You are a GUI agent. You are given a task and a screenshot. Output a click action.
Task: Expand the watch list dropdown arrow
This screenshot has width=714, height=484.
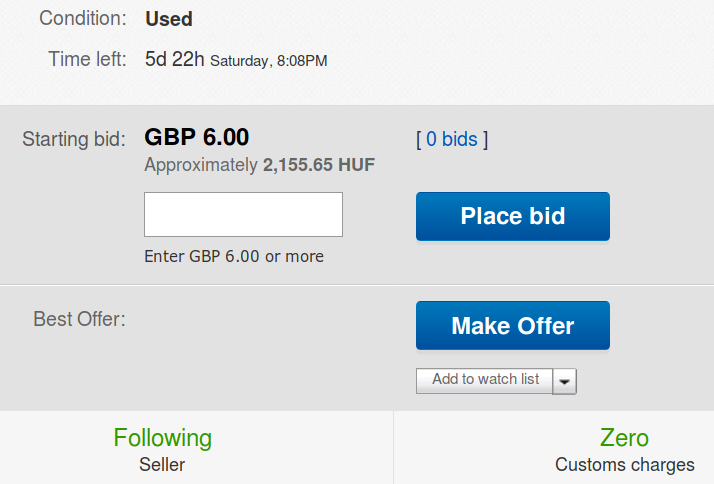tap(565, 381)
